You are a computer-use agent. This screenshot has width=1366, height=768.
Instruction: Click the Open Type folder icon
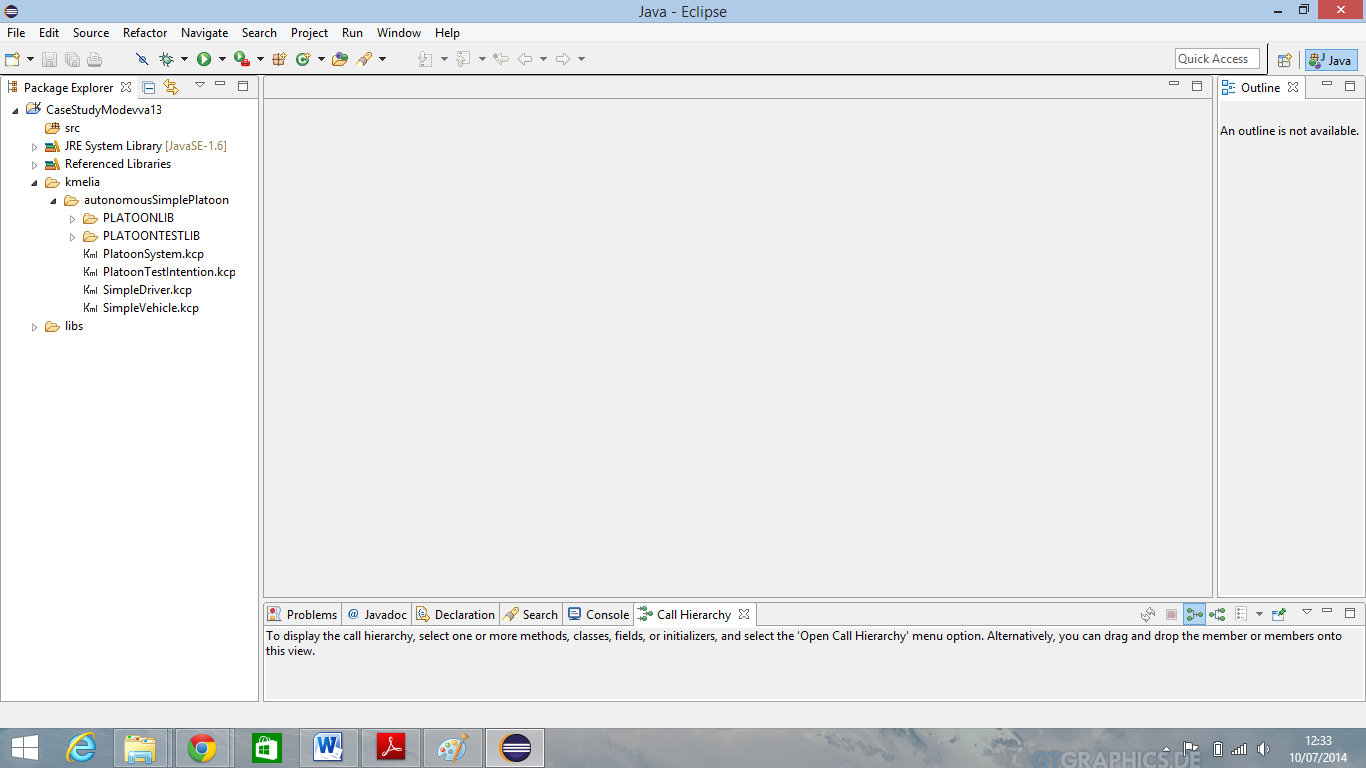click(x=340, y=59)
